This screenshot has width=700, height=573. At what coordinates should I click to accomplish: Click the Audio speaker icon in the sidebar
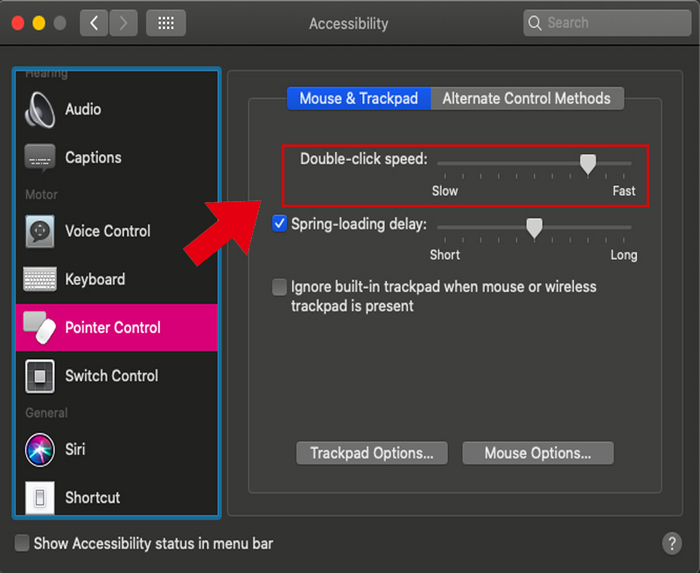pyautogui.click(x=40, y=109)
